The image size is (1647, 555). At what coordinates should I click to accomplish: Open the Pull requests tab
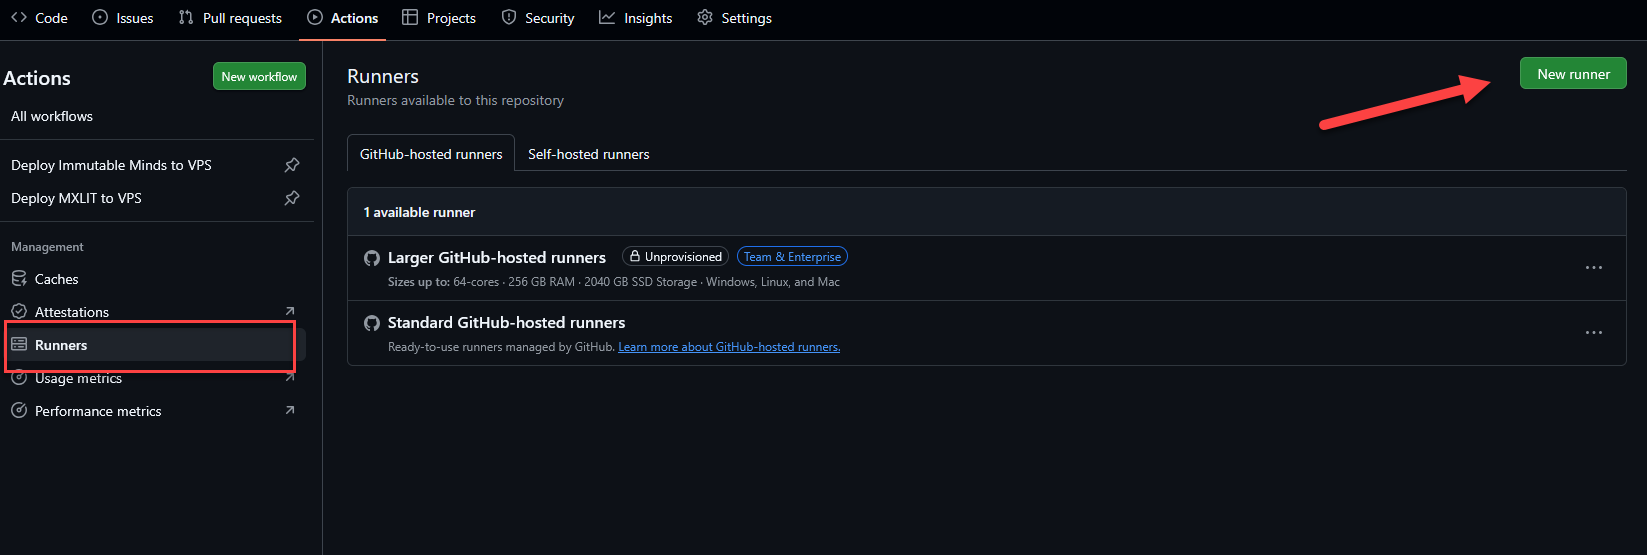tap(230, 18)
